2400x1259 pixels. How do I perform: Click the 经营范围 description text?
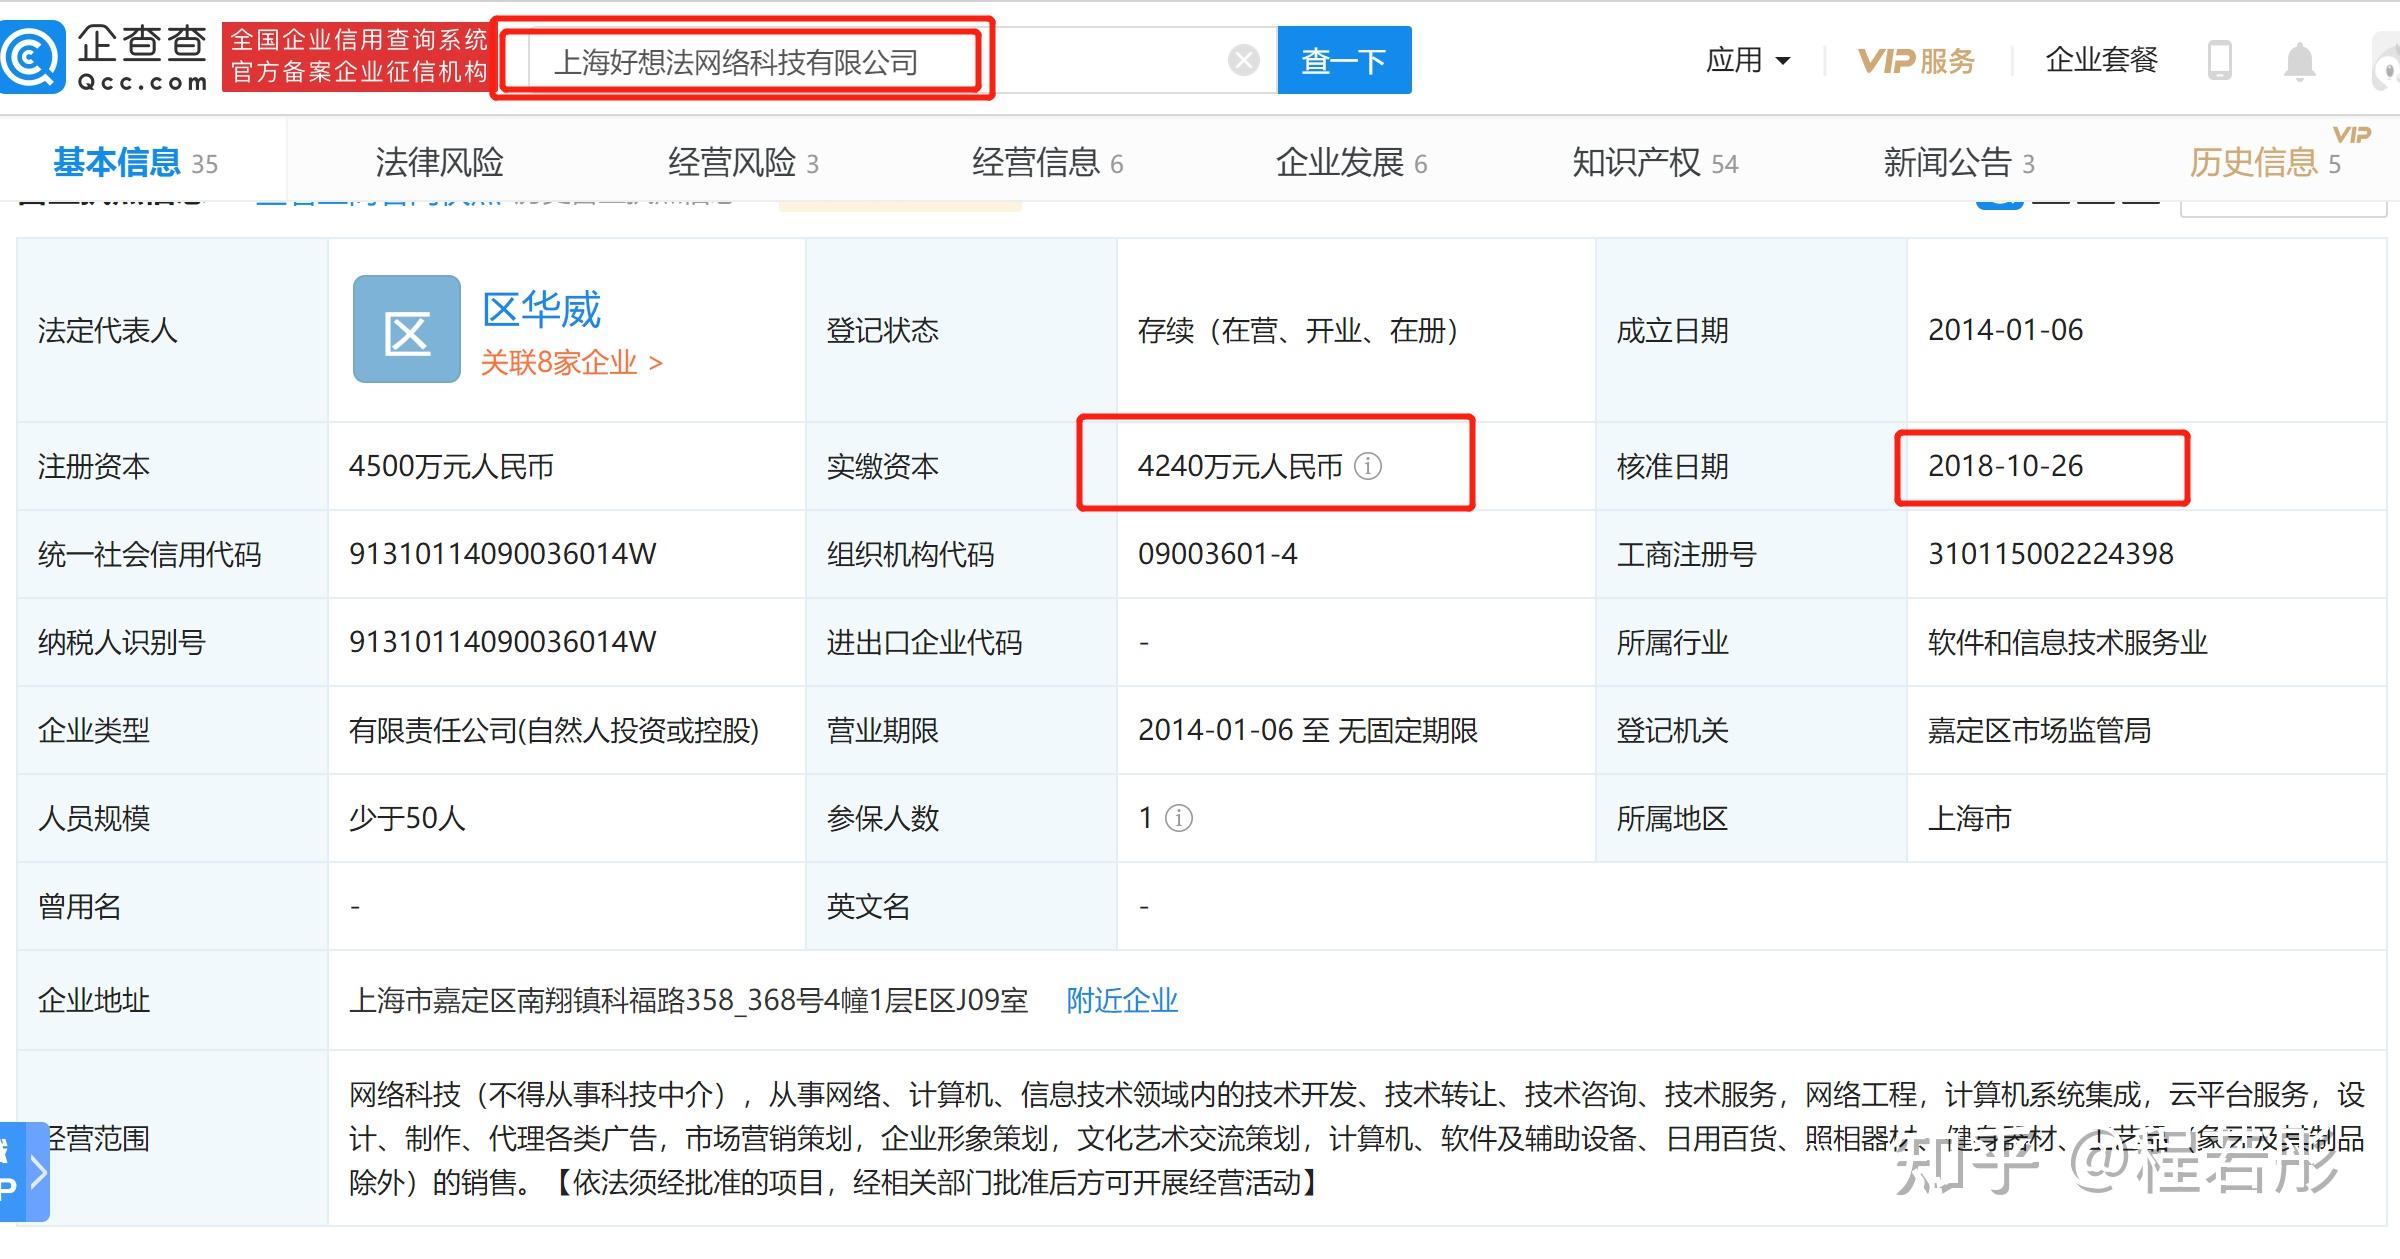[1356, 1138]
